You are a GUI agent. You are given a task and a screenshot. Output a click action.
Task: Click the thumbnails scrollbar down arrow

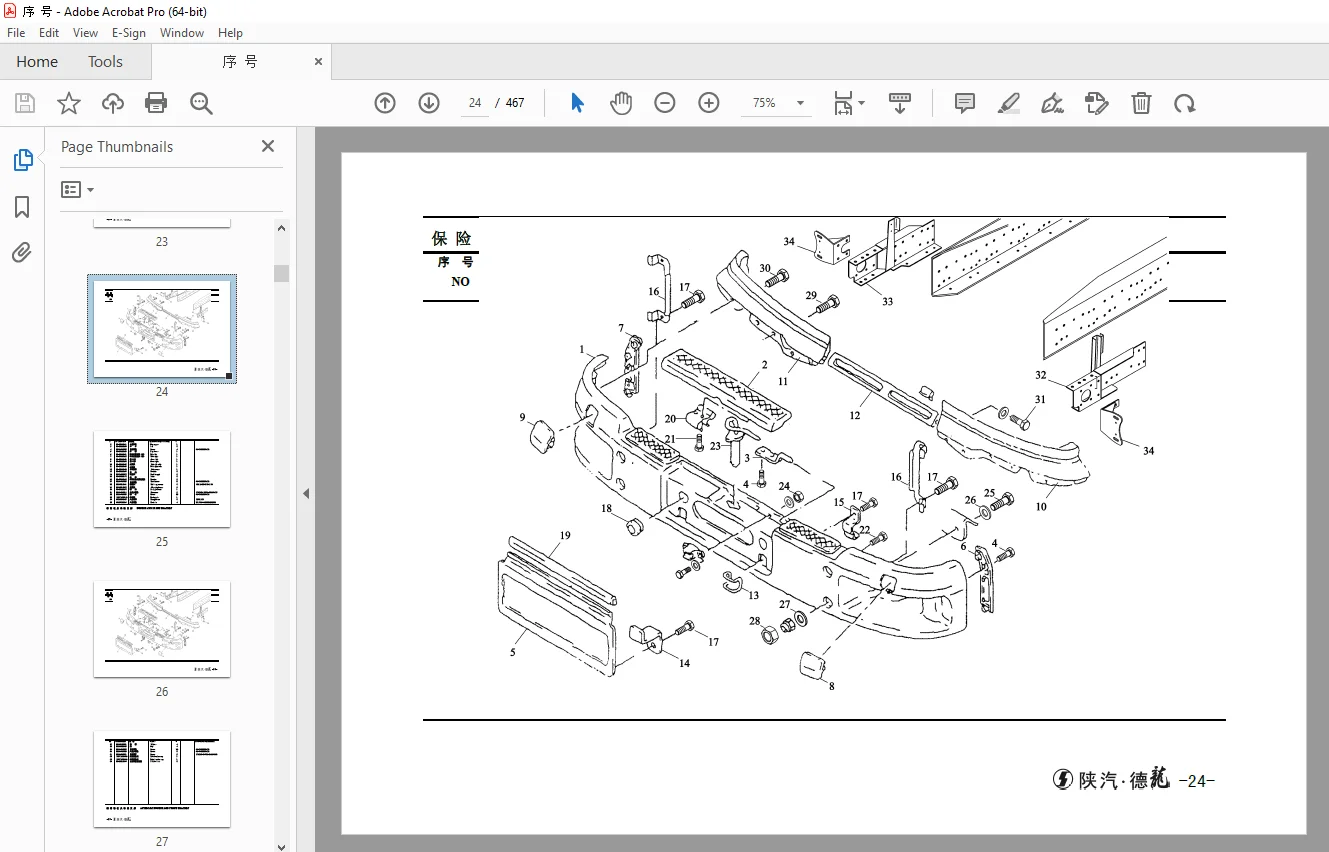pos(282,845)
